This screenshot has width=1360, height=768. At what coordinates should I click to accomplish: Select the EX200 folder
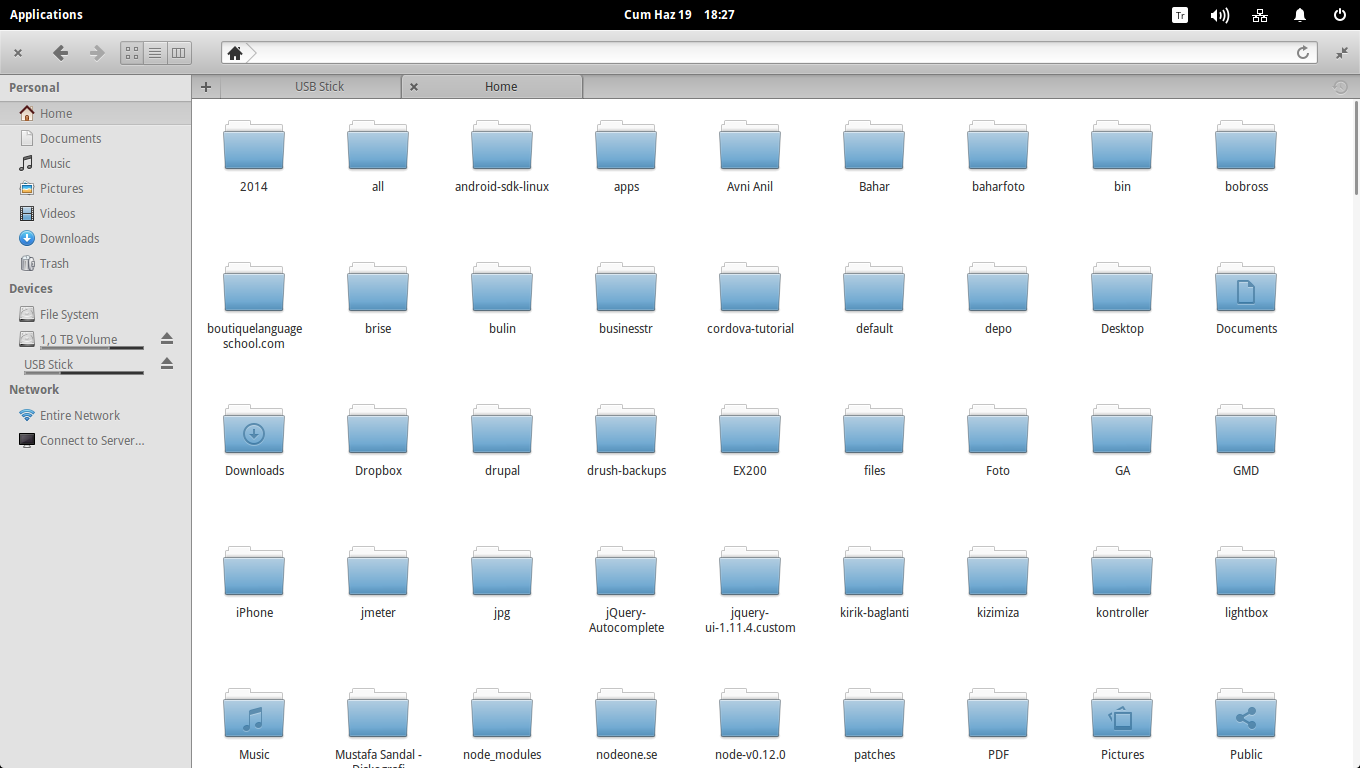click(x=750, y=440)
